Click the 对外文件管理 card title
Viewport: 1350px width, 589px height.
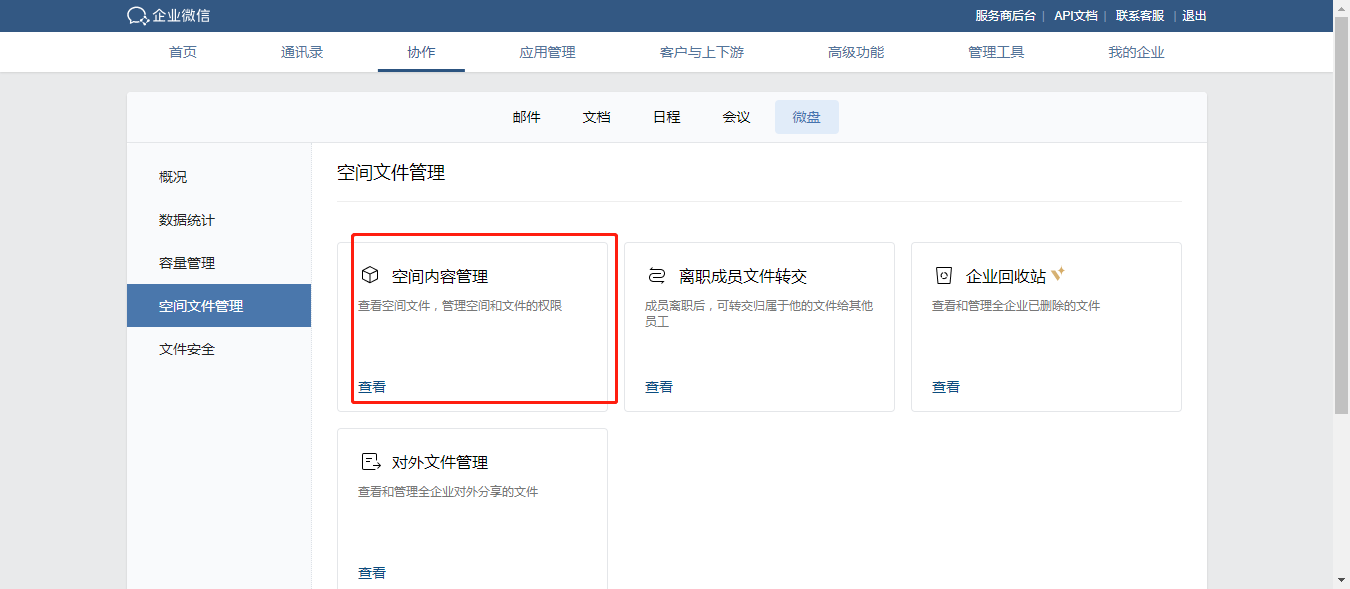[440, 462]
